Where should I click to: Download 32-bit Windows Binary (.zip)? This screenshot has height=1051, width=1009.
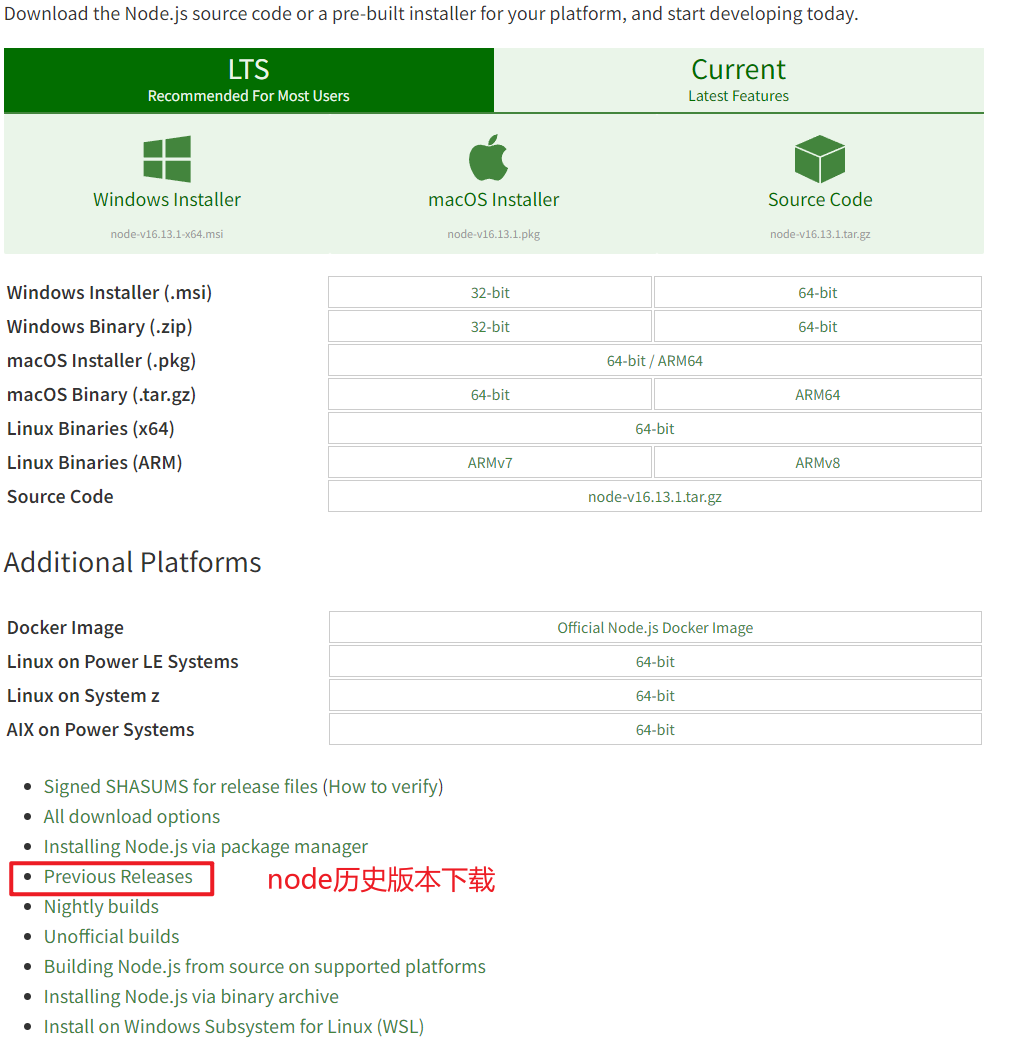(x=490, y=326)
